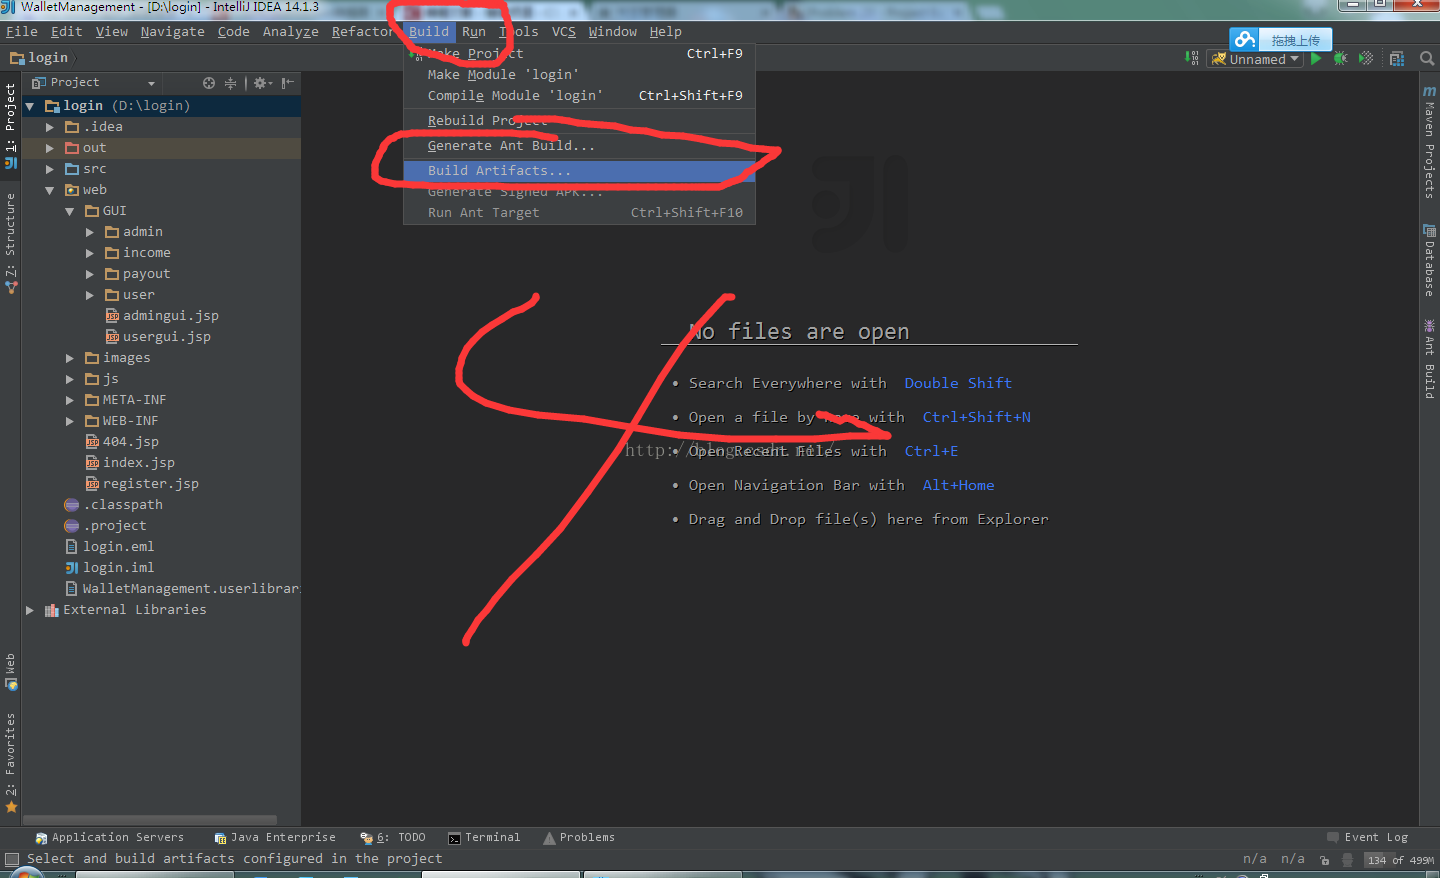Choose Compile Module 'login' menu entry
Screen dimensions: 1440x878
[x=579, y=96]
